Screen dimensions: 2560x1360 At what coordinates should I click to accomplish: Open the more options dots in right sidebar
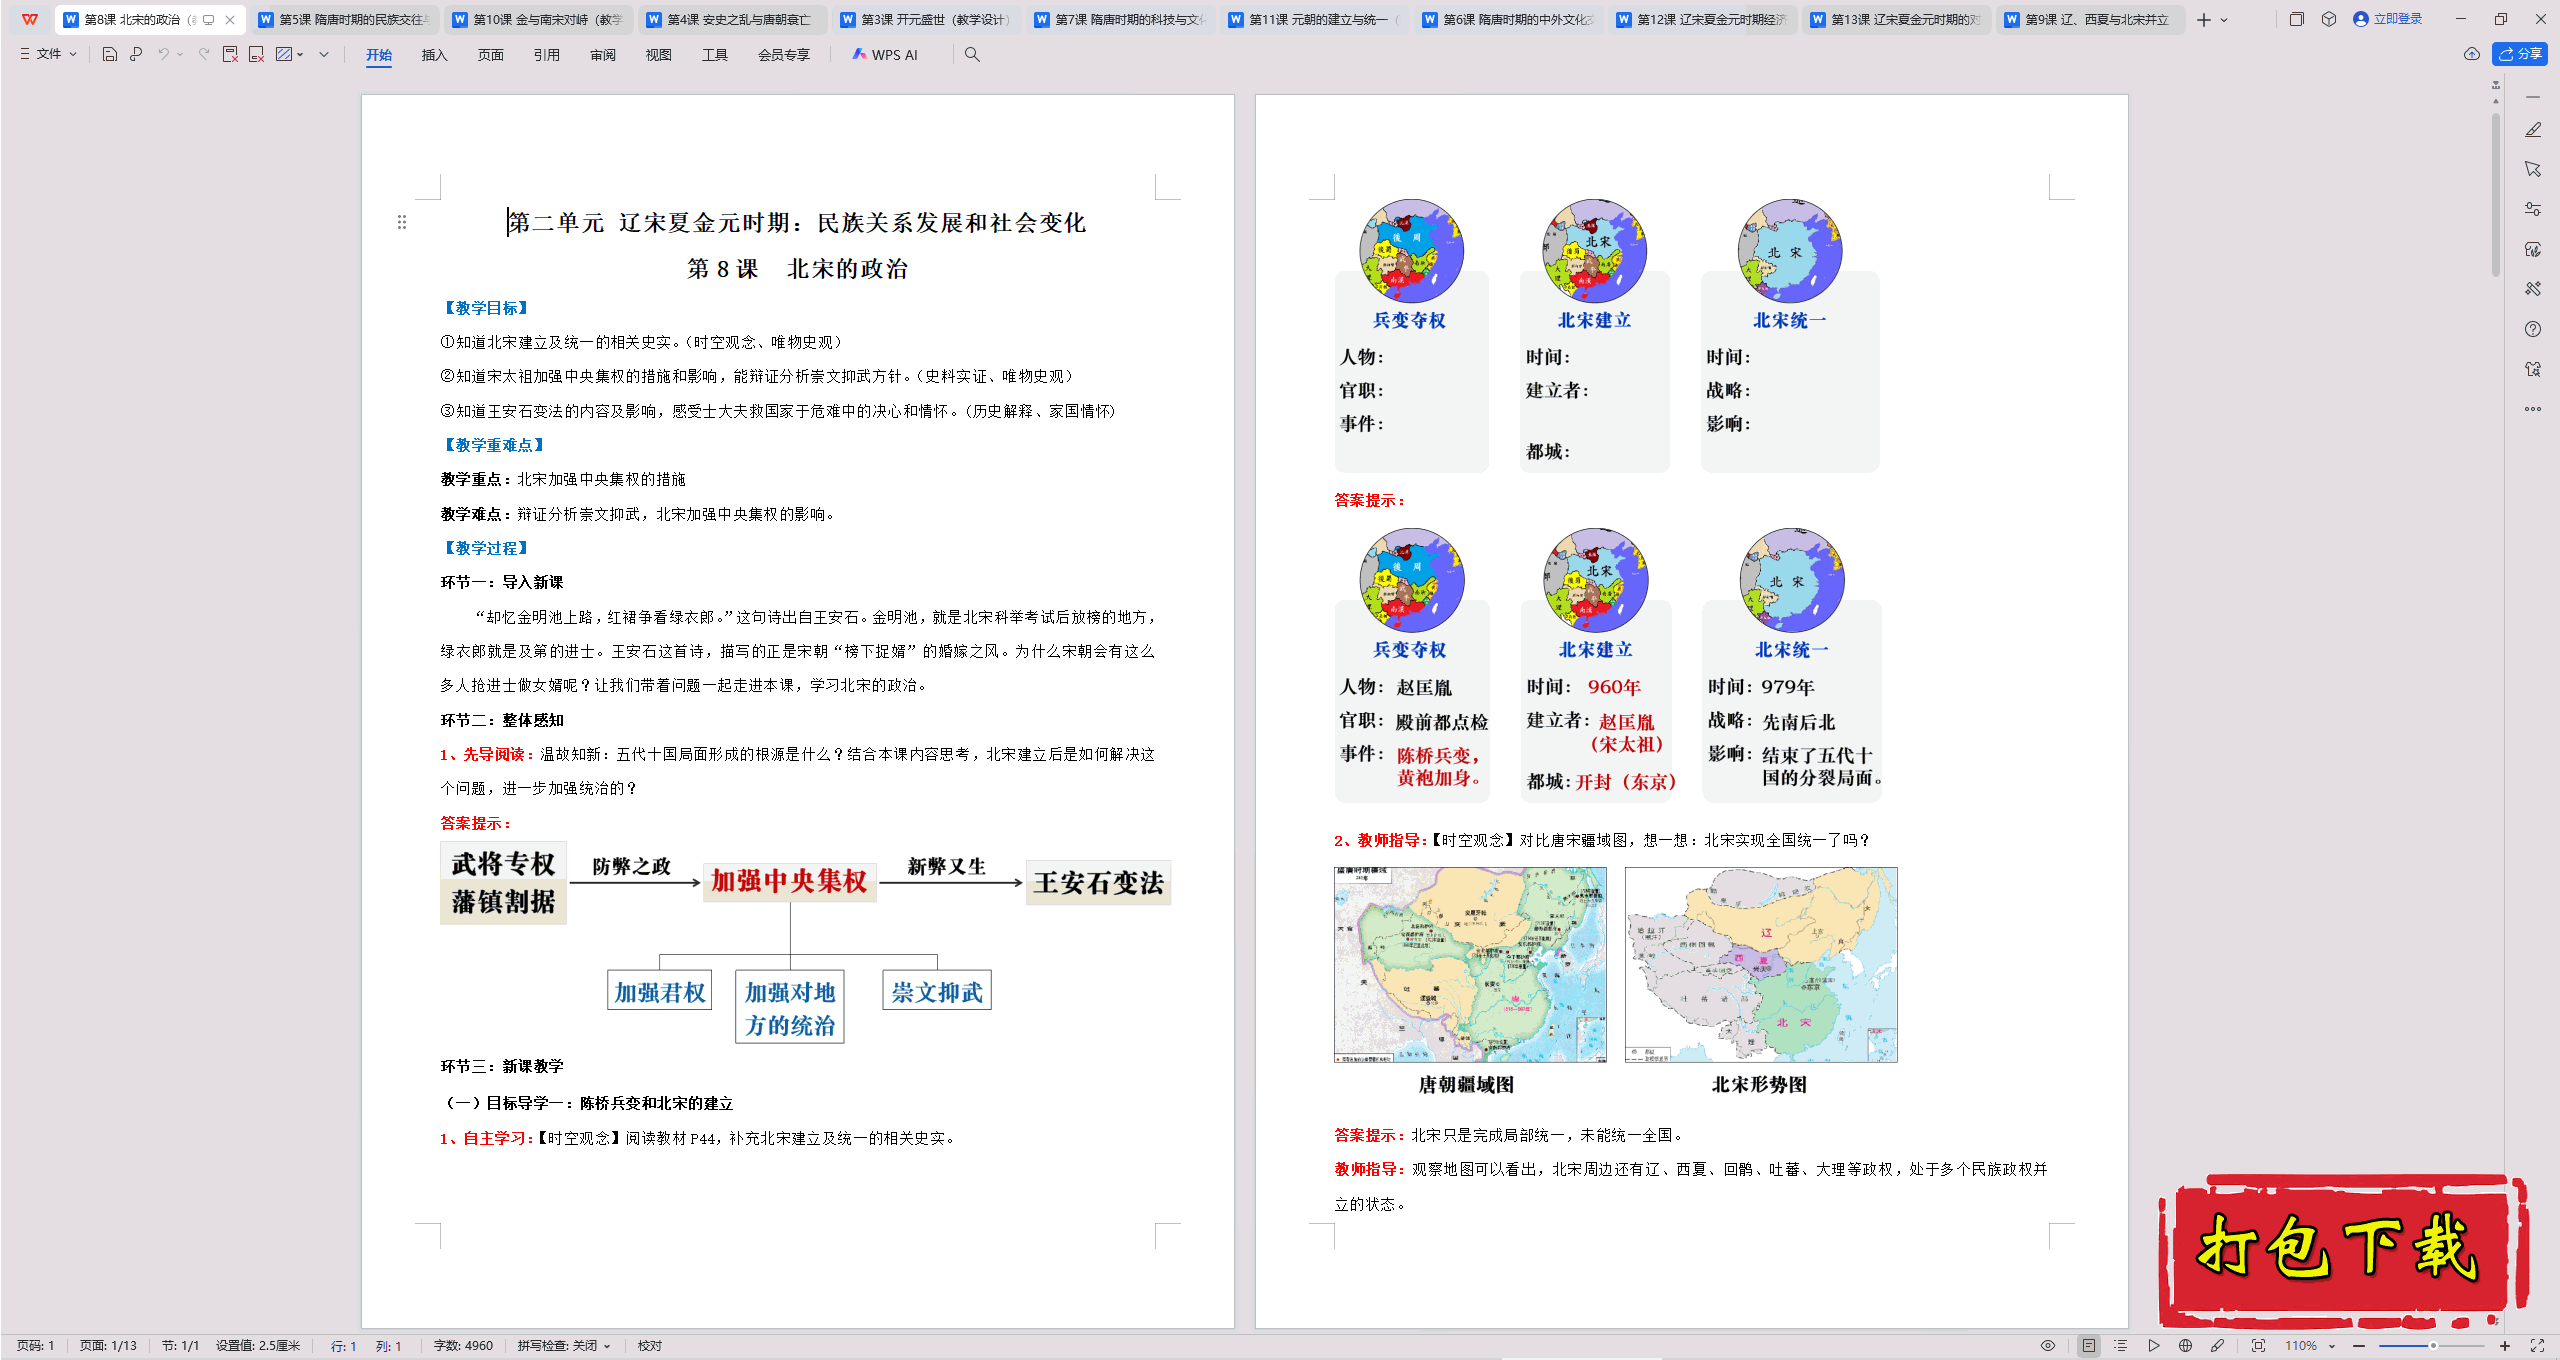(2533, 409)
